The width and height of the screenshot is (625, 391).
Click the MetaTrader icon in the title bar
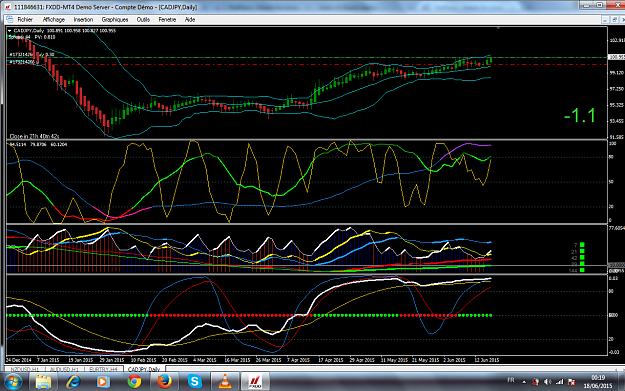[x=7, y=7]
